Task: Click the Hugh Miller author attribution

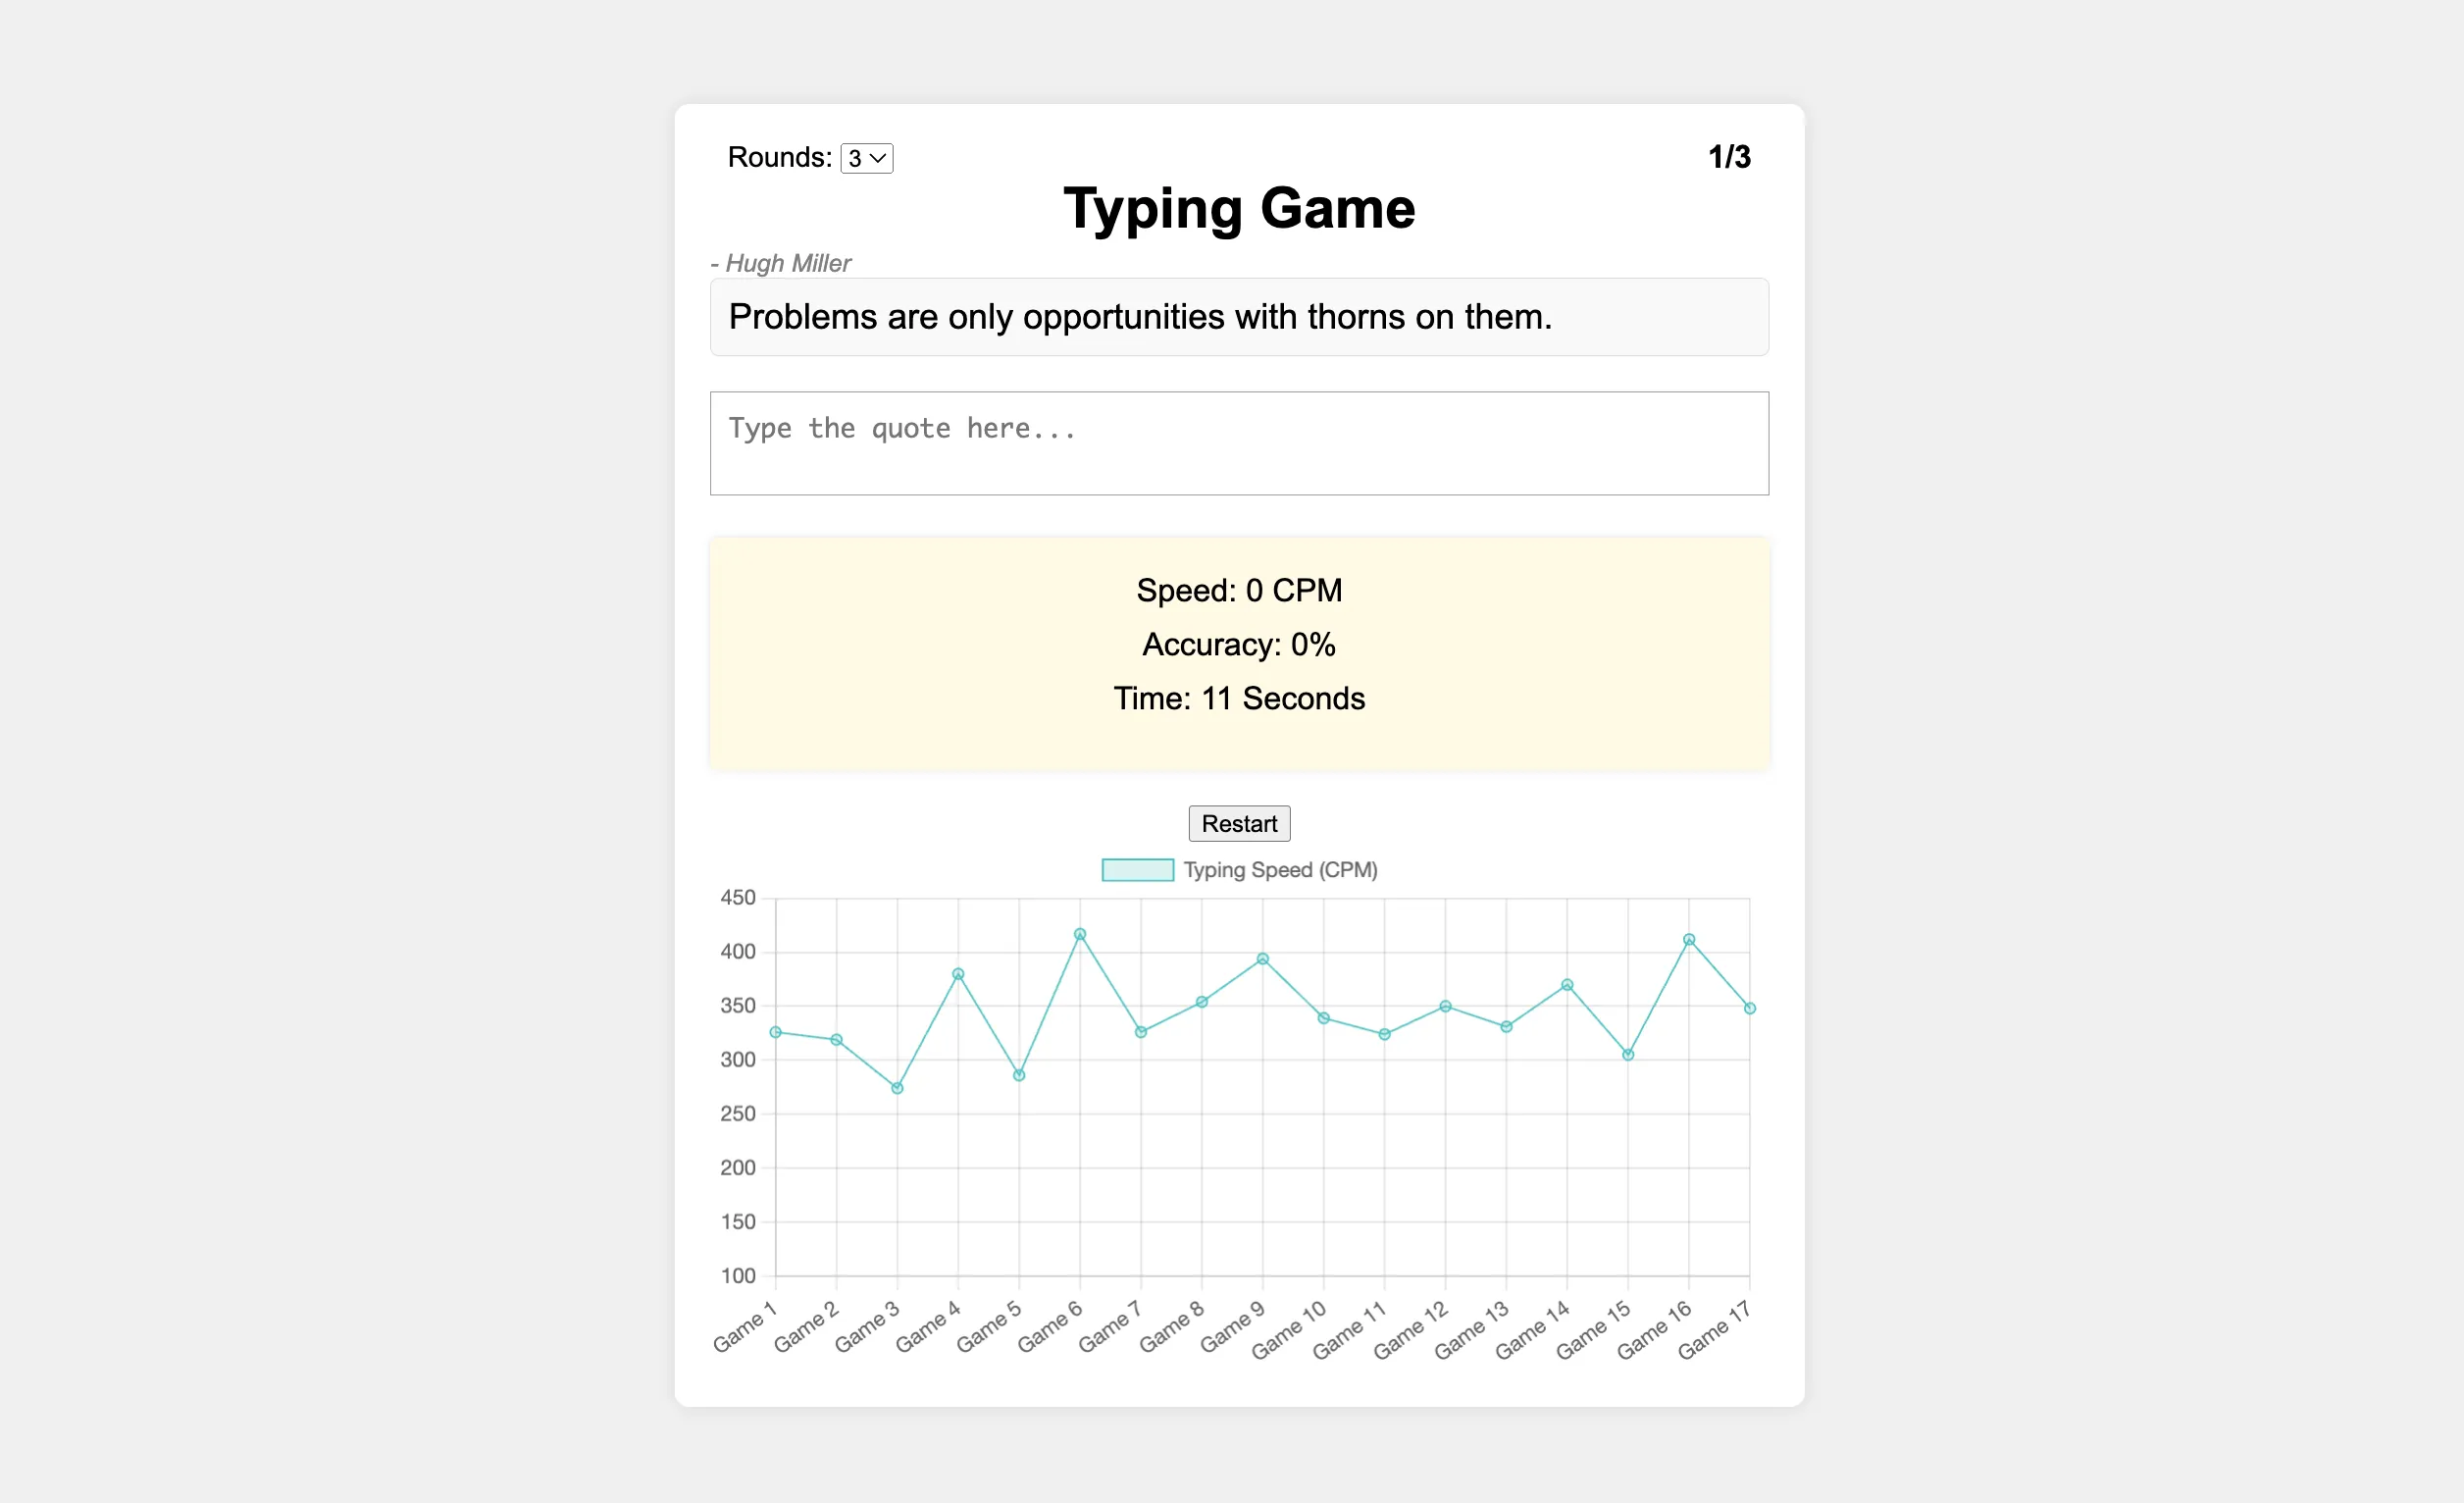Action: point(781,263)
